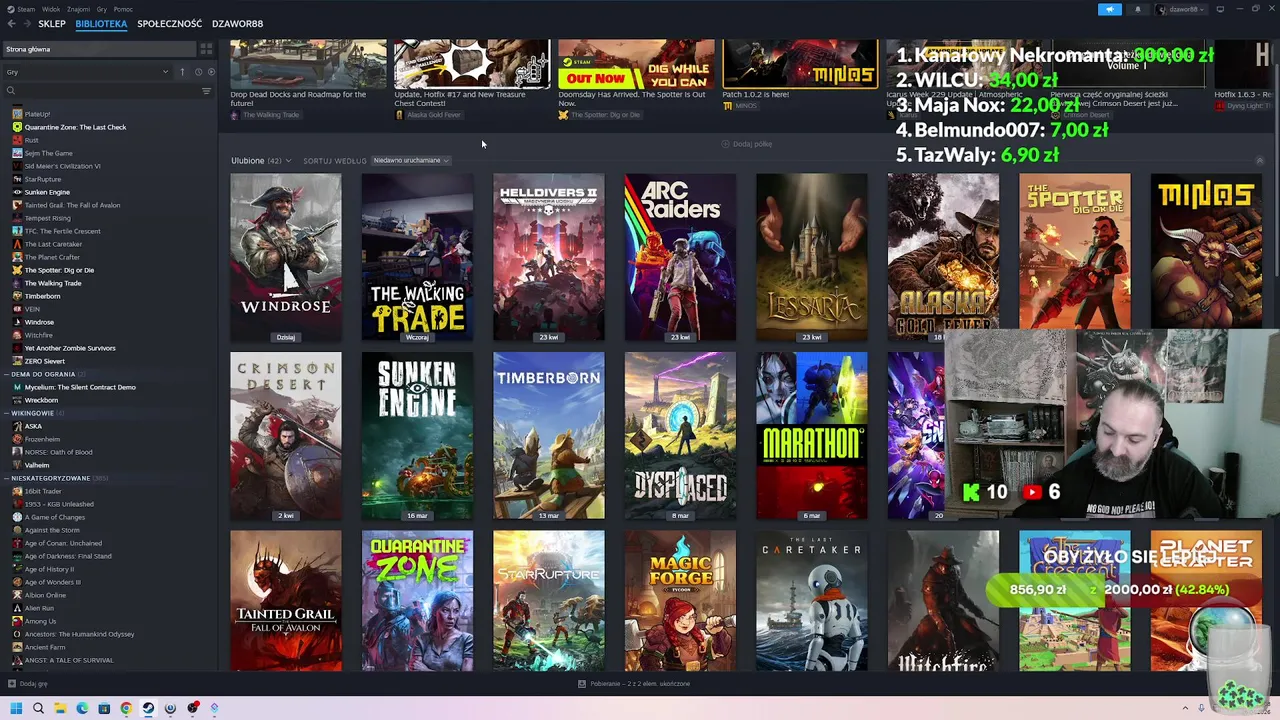Open the Lessaria game cover
Image resolution: width=1280 pixels, height=720 pixels.
click(x=812, y=257)
